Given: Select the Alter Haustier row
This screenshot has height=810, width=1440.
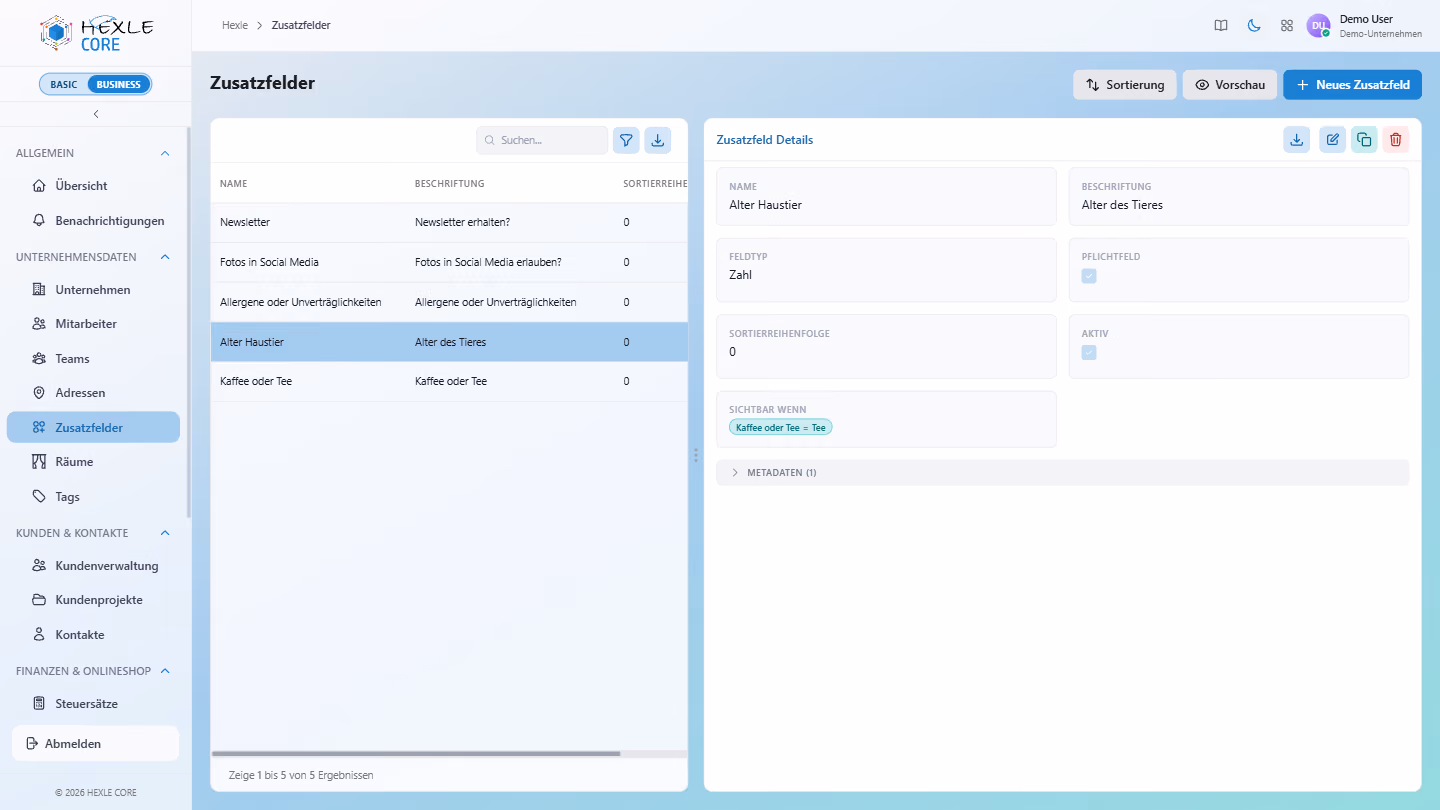Looking at the screenshot, I should click(449, 342).
